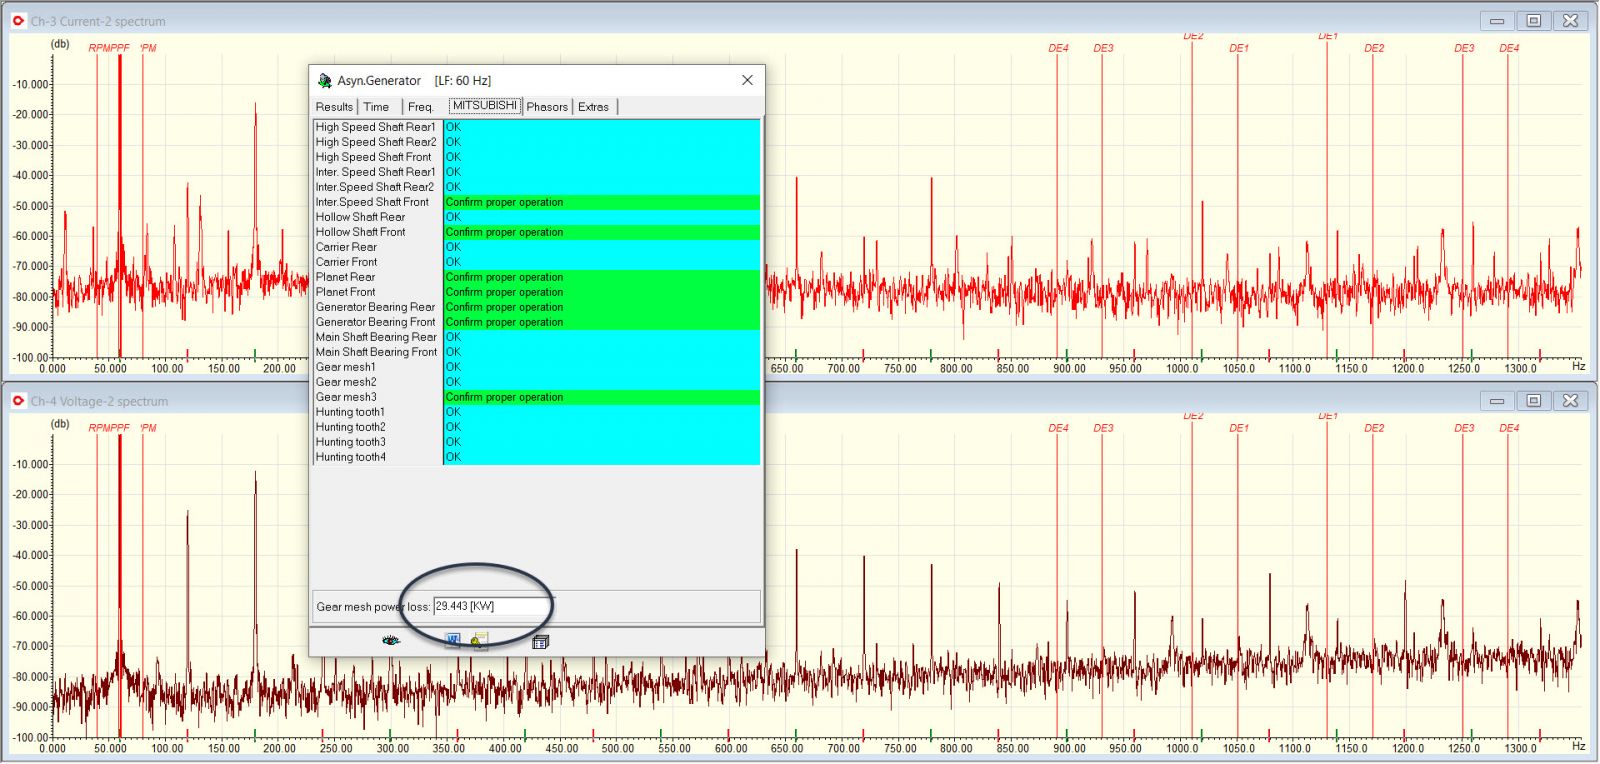Open the Extras tab

[x=593, y=107]
